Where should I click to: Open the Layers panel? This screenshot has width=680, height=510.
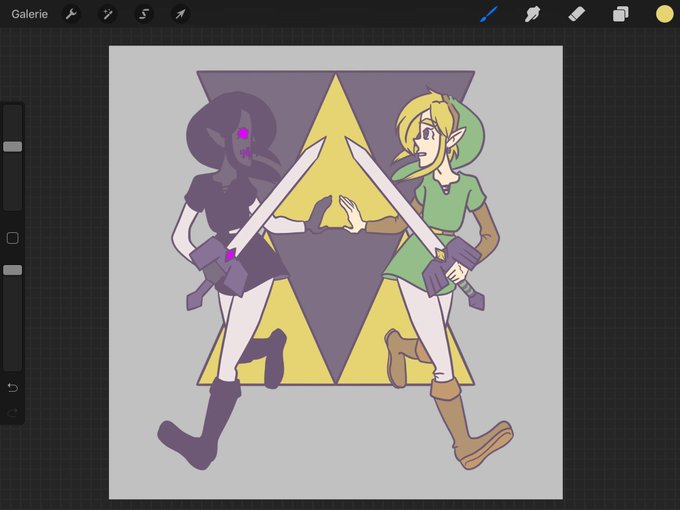coord(621,14)
